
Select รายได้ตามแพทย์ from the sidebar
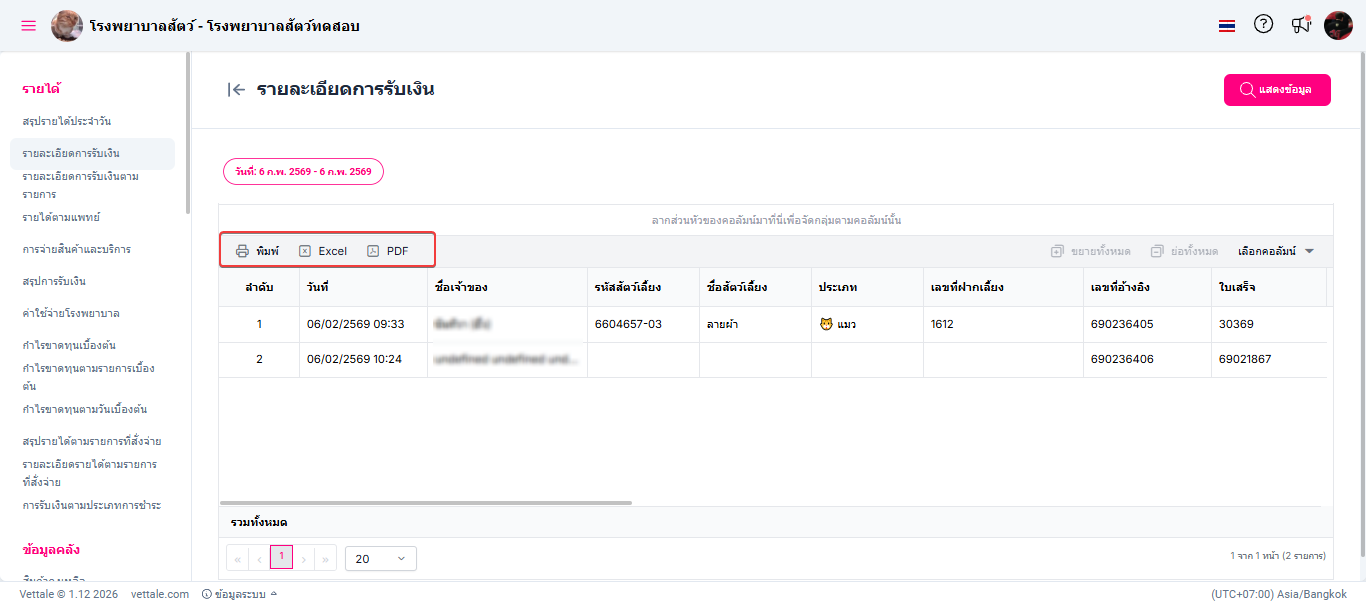(x=61, y=217)
